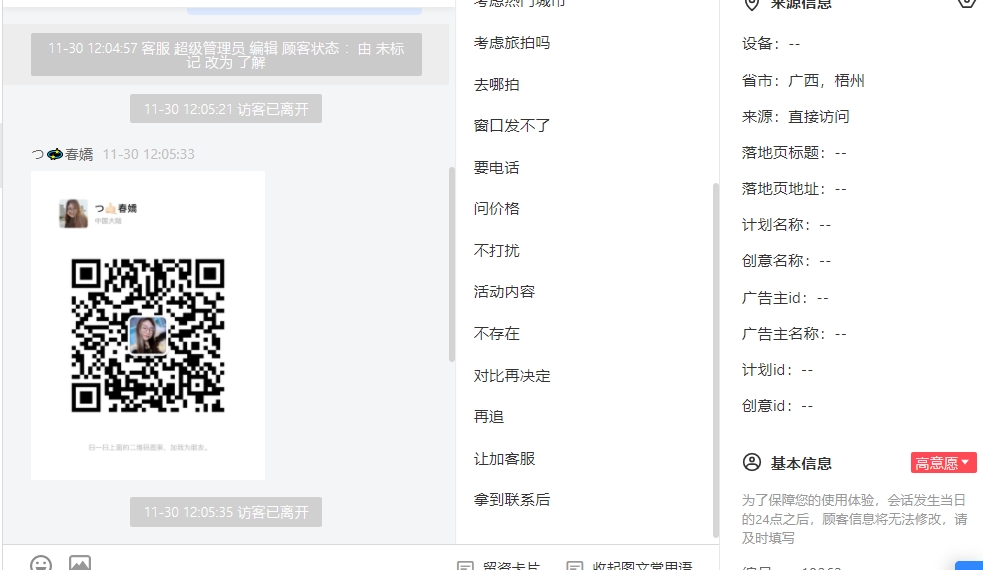
Task: Click the 创意名称 field
Action: [x=787, y=261]
